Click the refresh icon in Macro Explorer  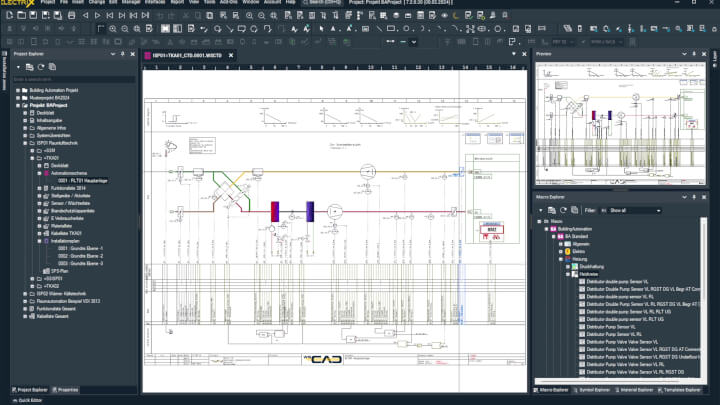click(x=565, y=210)
